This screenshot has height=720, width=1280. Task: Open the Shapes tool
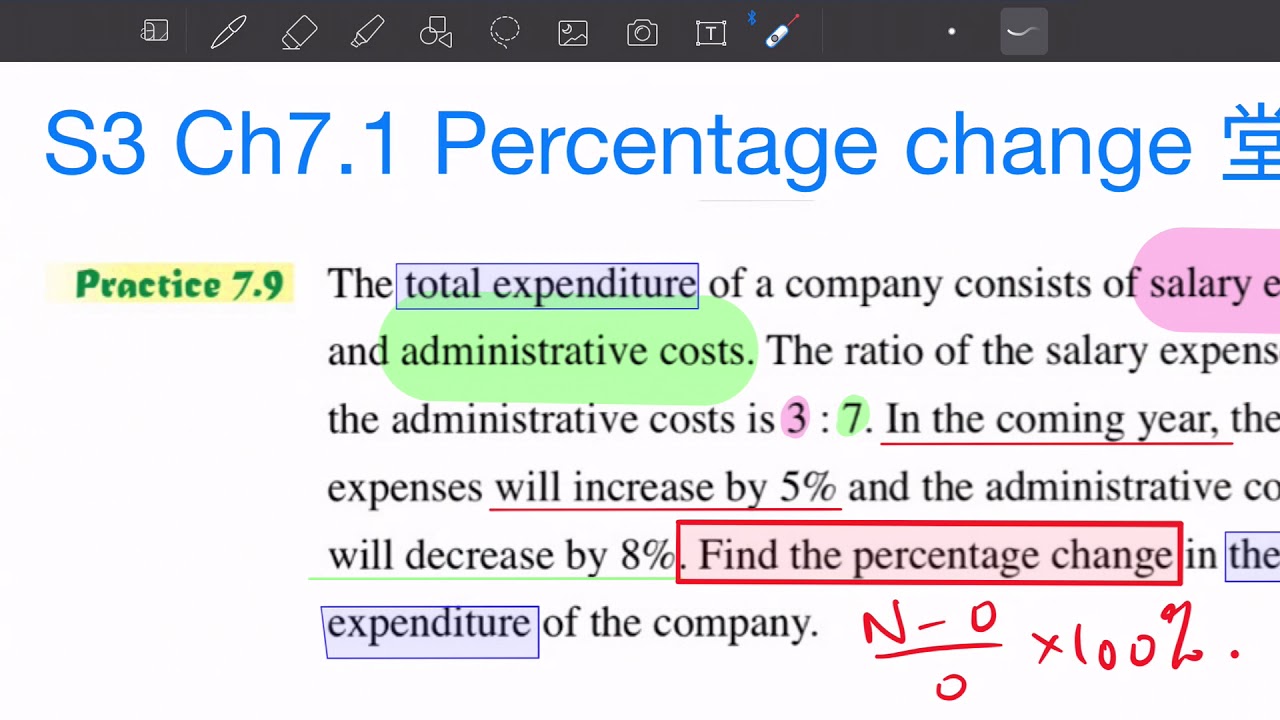[x=435, y=31]
